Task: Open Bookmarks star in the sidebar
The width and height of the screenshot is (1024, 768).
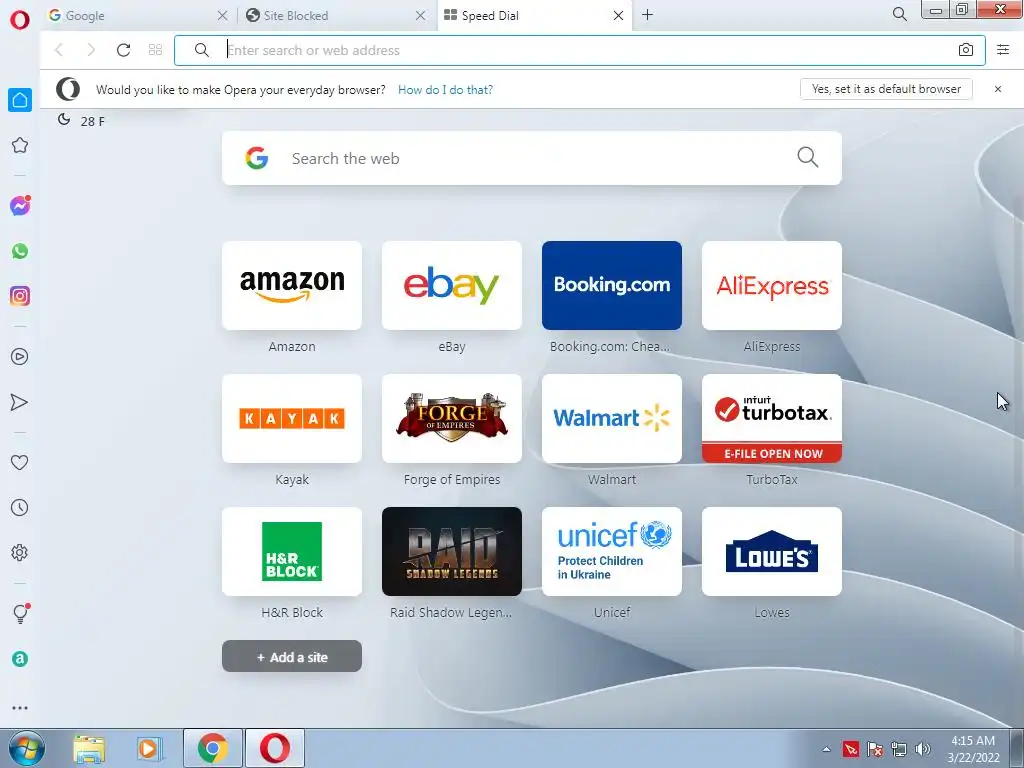Action: click(x=20, y=145)
